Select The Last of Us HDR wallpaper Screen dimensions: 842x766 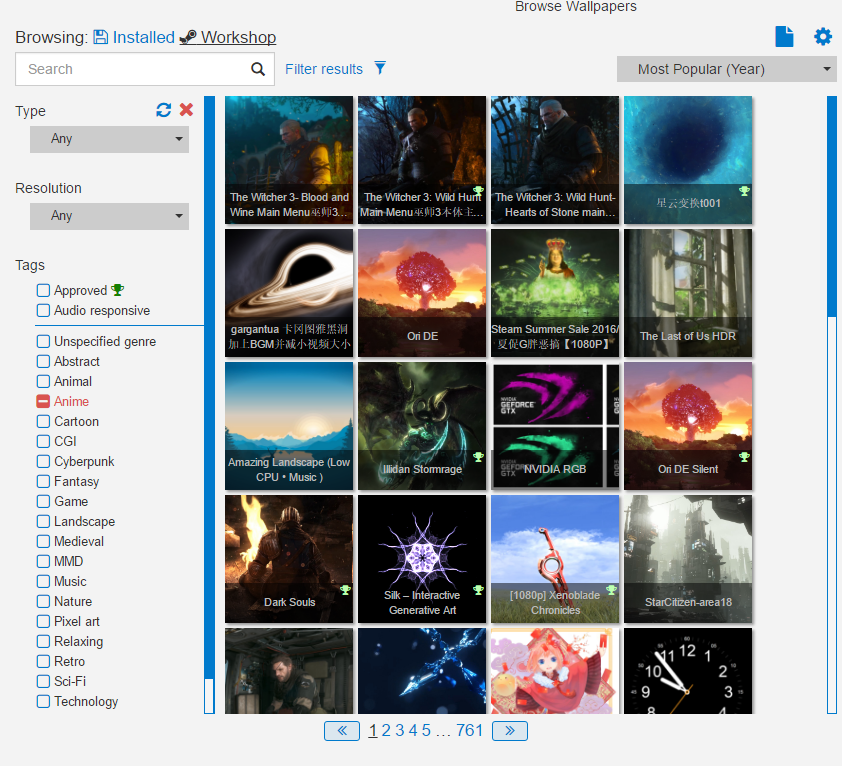point(688,293)
